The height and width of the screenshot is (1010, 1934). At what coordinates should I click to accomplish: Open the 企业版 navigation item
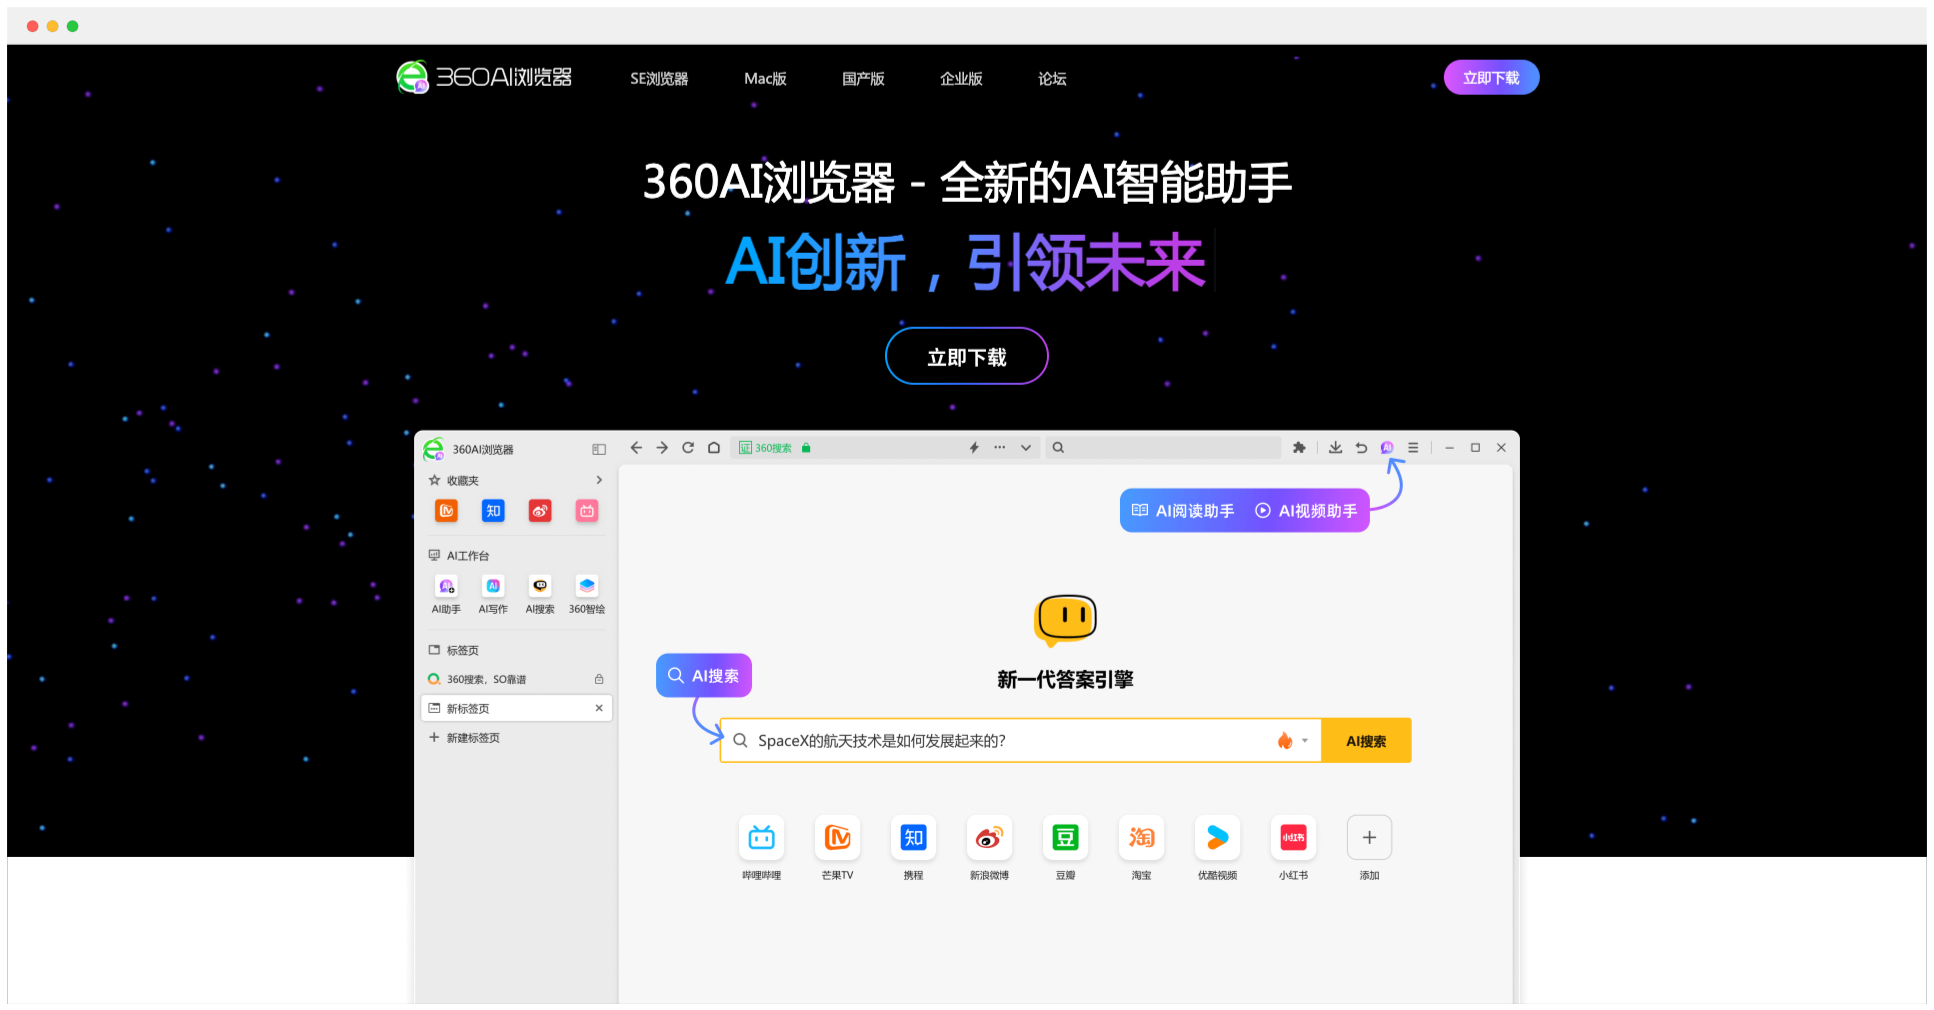click(961, 79)
